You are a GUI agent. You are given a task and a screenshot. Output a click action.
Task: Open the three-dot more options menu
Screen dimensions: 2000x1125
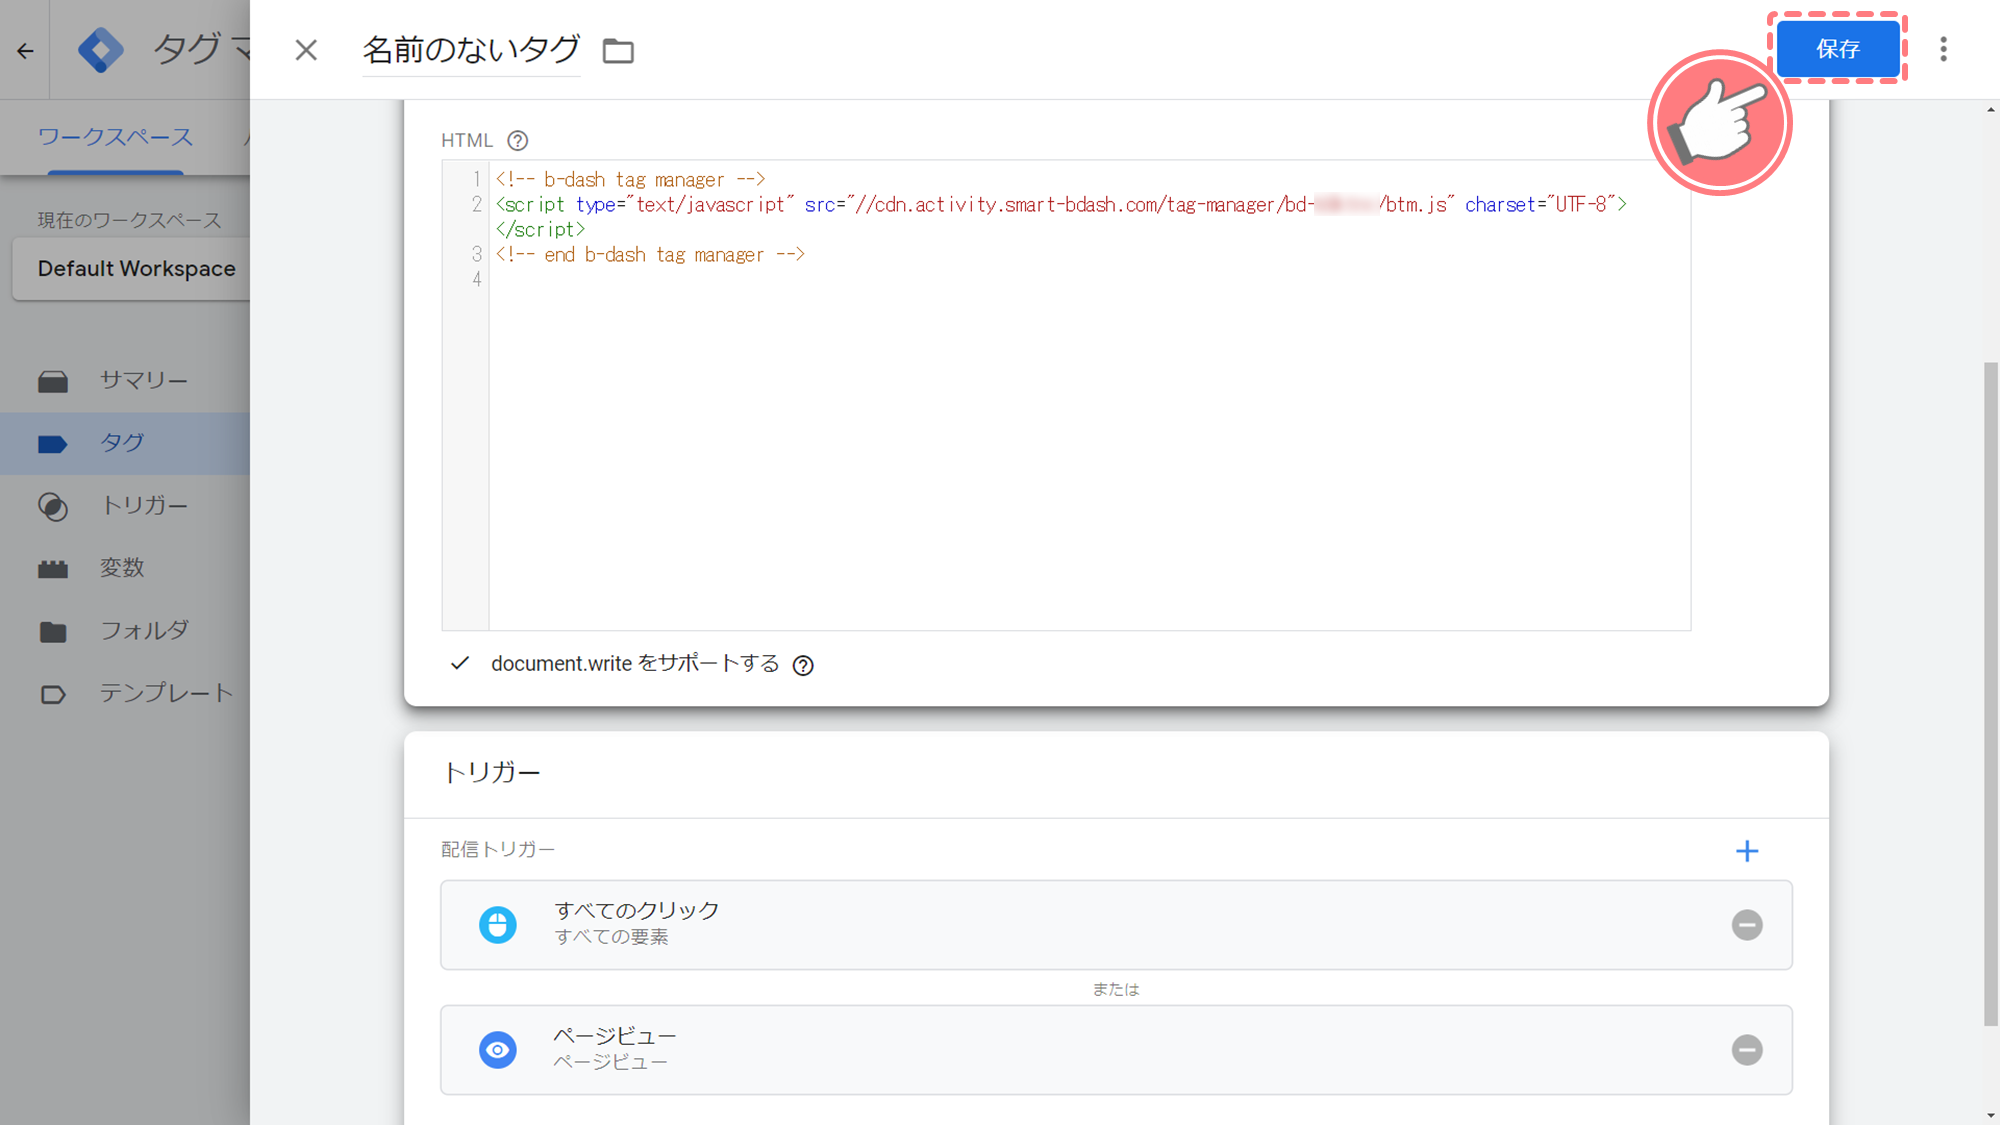pyautogui.click(x=1943, y=49)
